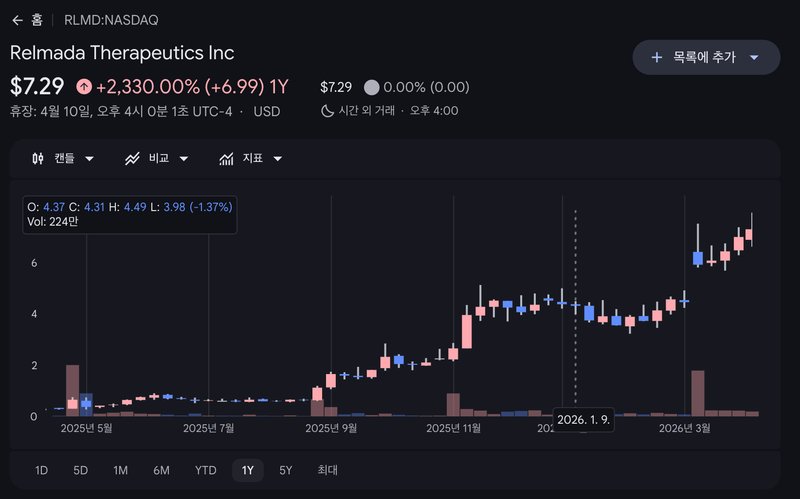
Task: Select the 1D time range
Action: coord(41,470)
